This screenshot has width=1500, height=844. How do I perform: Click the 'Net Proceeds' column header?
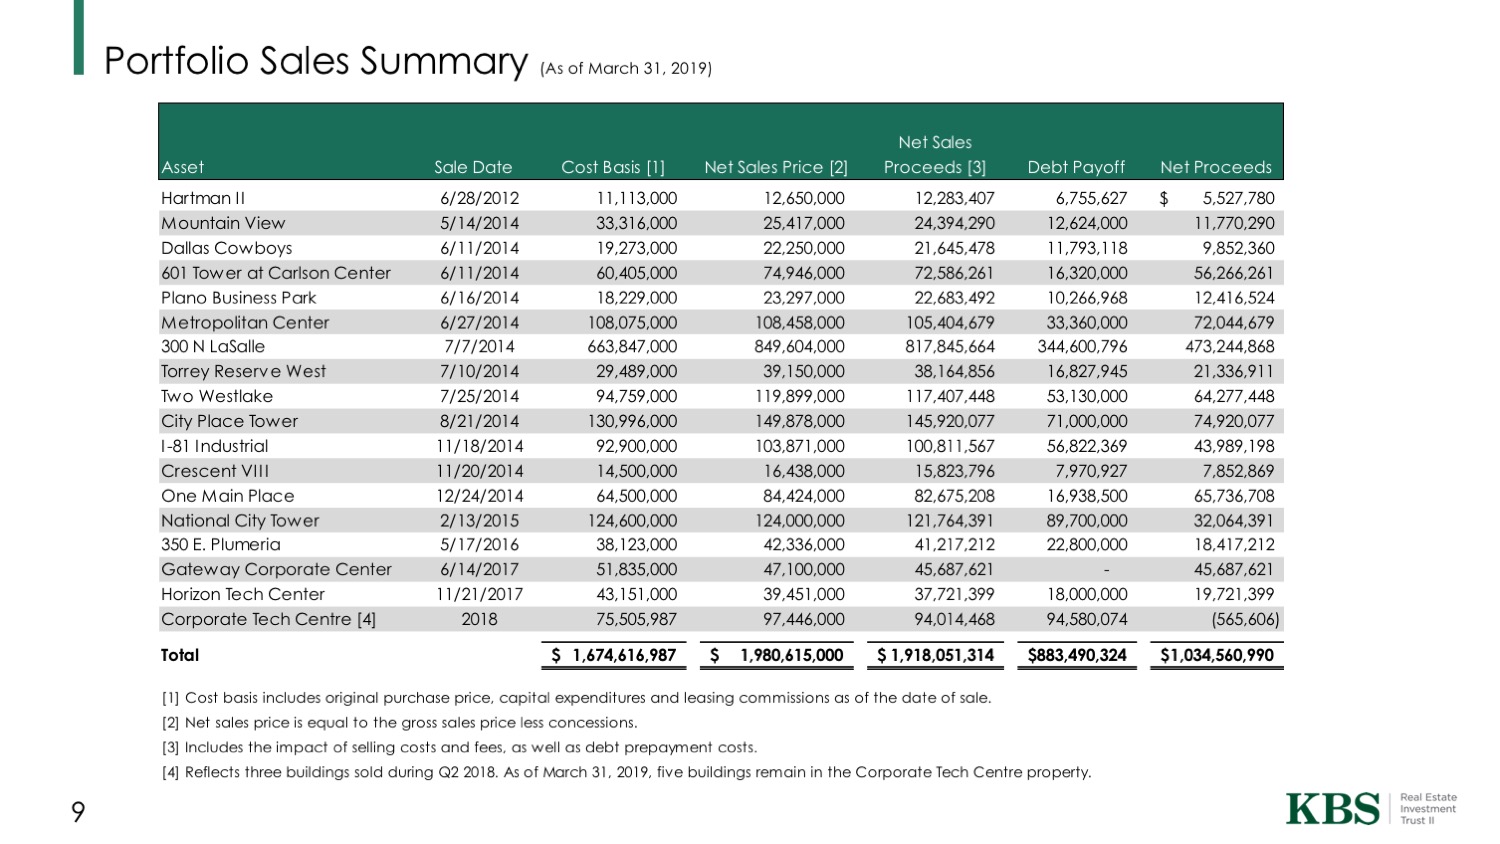pyautogui.click(x=1216, y=167)
